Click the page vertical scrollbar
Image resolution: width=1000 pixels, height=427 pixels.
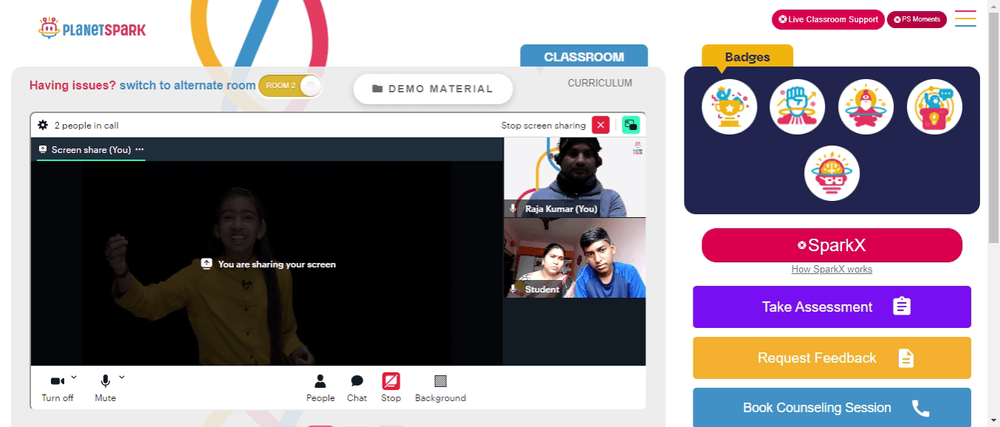pos(994,127)
